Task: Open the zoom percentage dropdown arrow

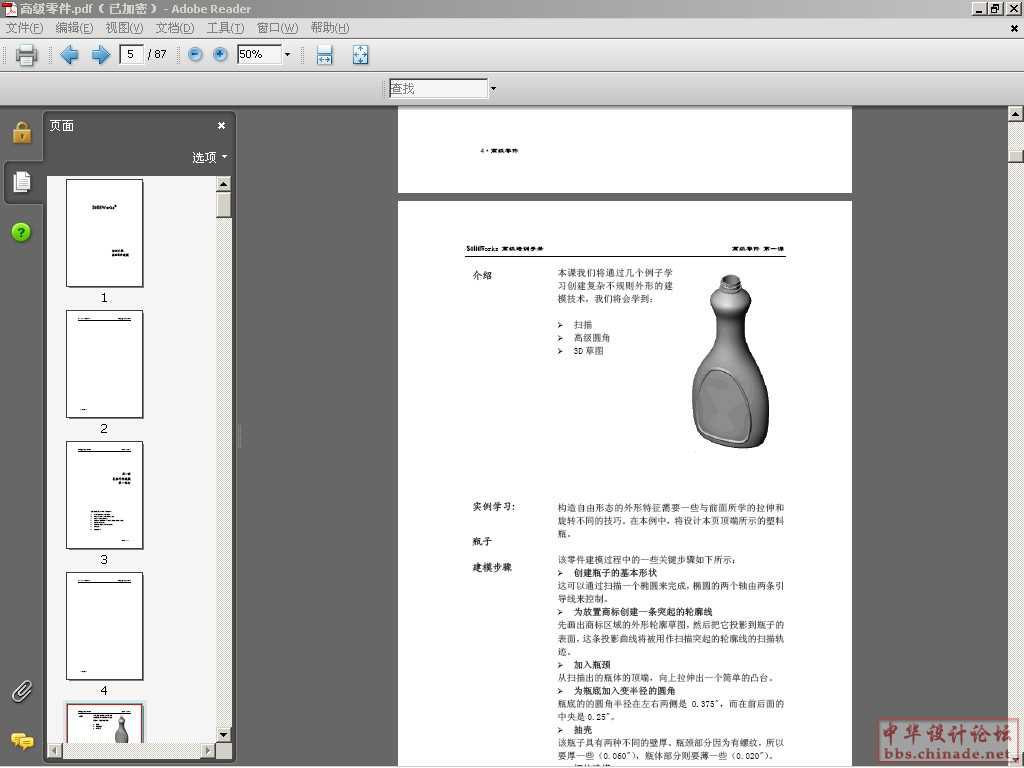Action: (287, 54)
